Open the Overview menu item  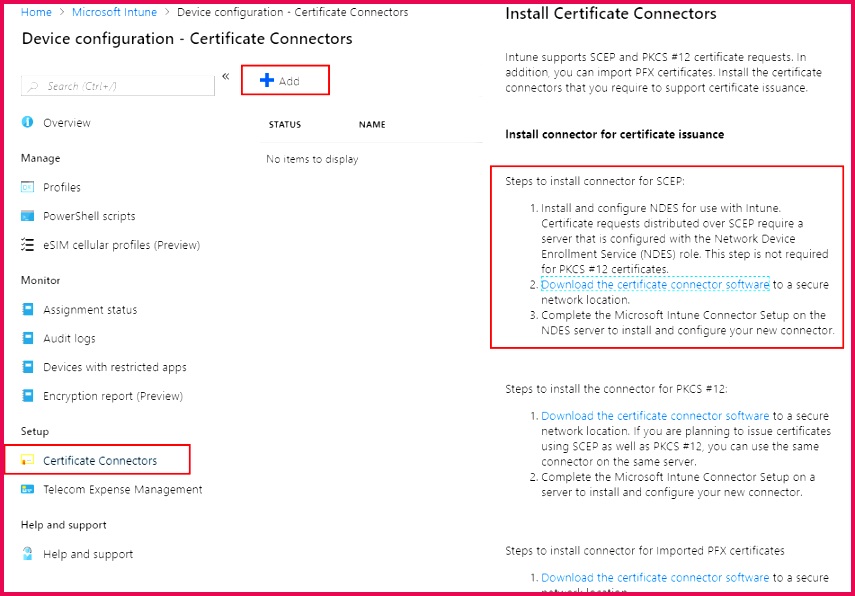pyautogui.click(x=67, y=123)
